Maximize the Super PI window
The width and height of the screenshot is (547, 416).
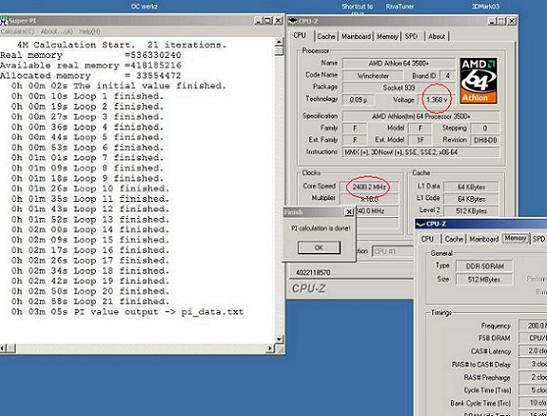point(268,21)
